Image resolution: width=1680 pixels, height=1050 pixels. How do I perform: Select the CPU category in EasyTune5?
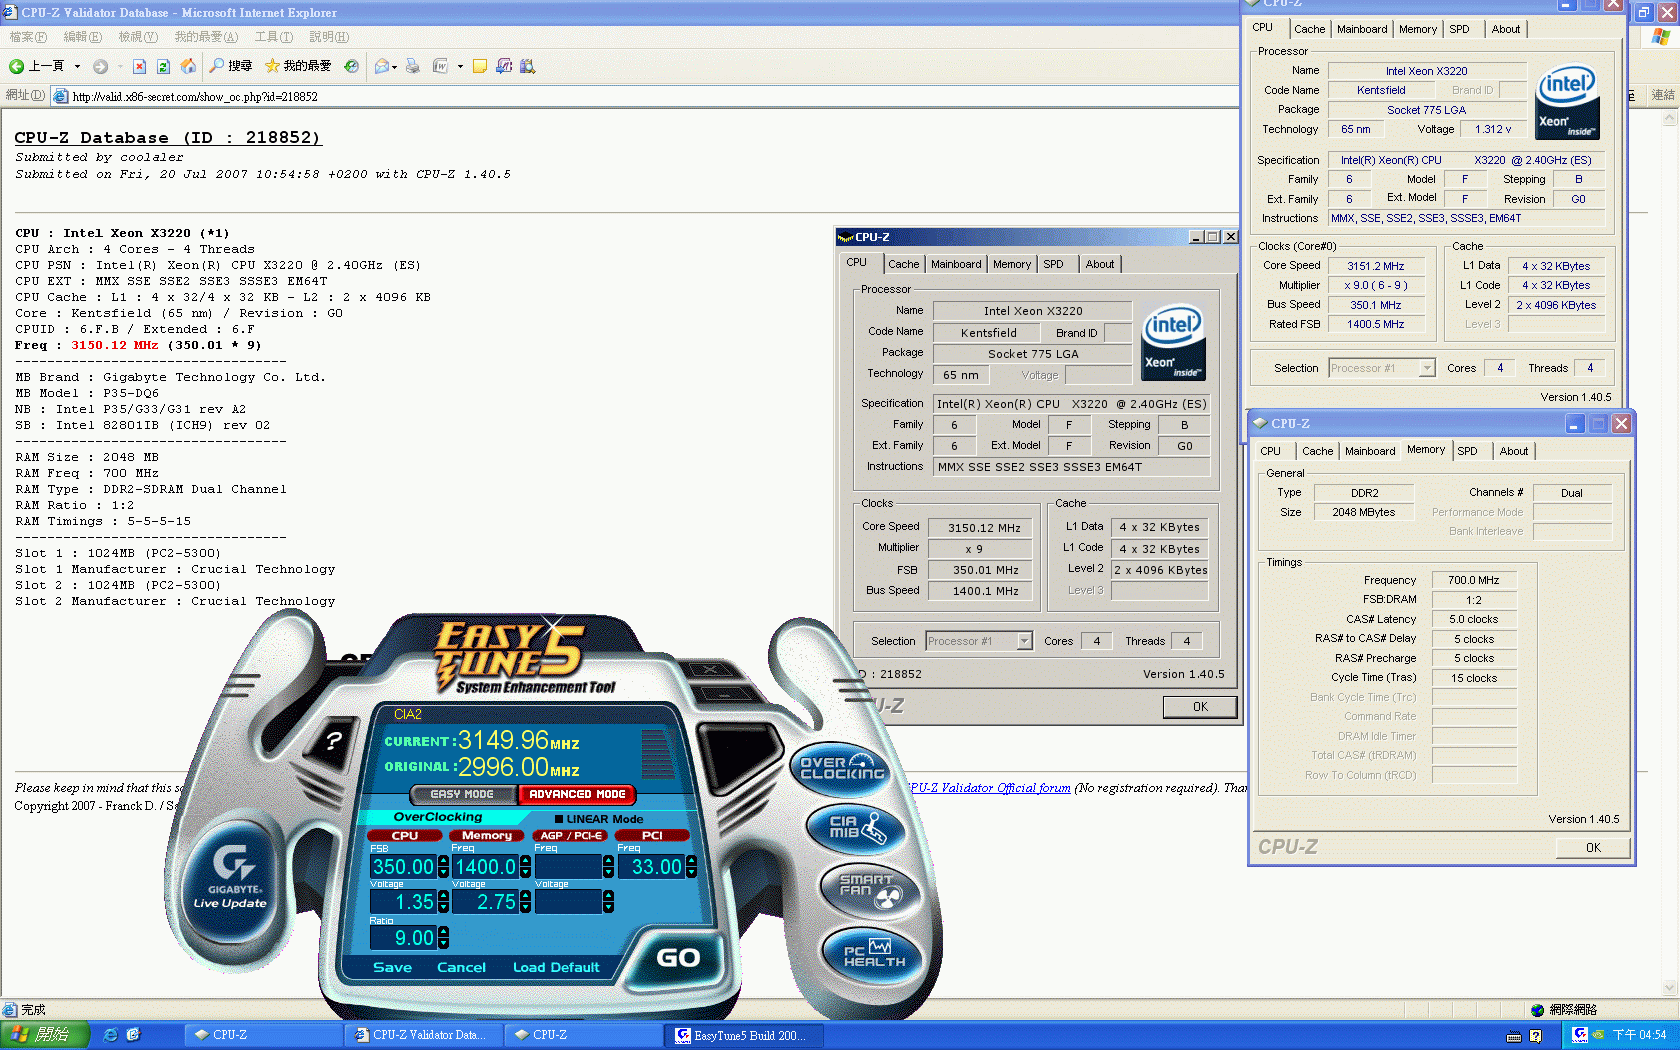(x=405, y=835)
